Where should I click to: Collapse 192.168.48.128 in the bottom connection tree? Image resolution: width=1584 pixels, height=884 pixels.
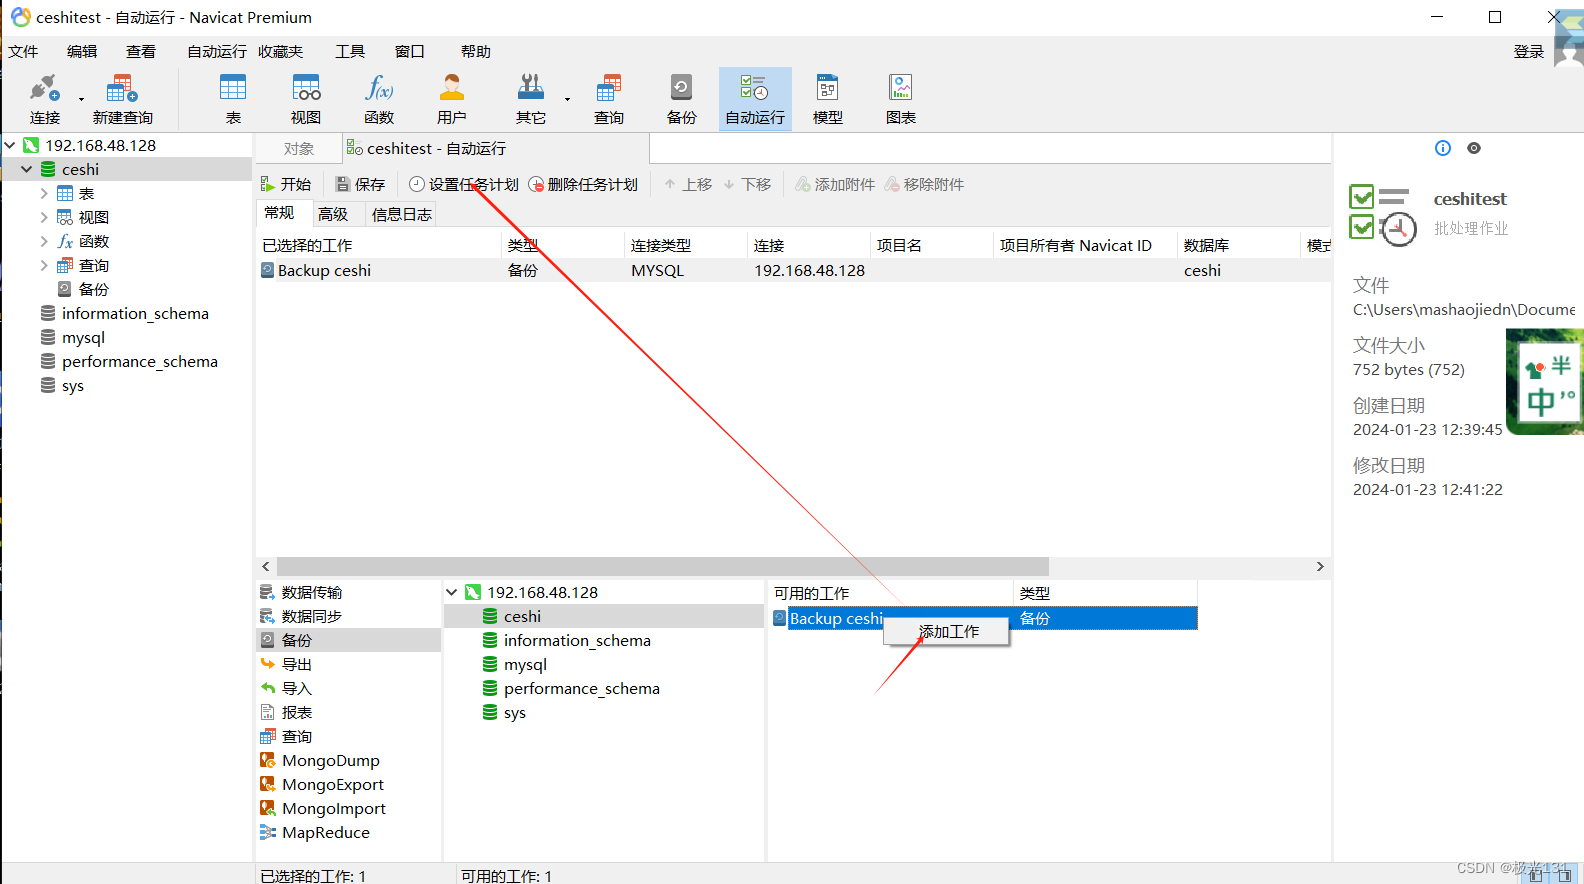452,592
